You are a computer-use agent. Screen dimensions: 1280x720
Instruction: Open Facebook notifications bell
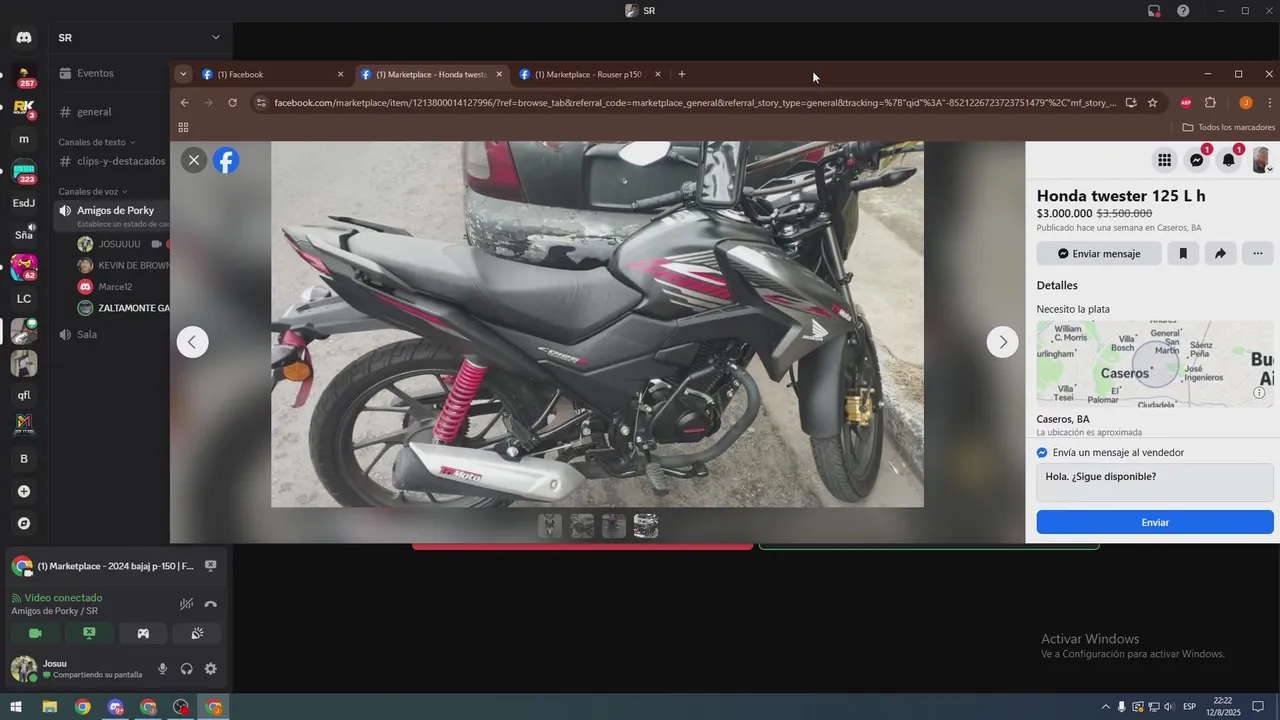pos(1229,160)
